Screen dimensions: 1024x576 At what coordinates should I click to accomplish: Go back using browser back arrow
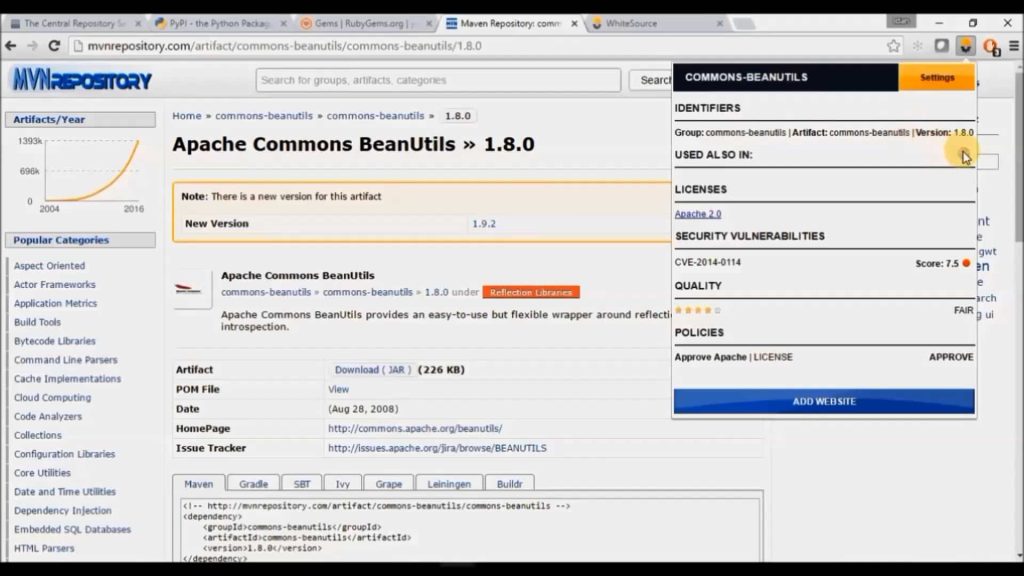click(x=10, y=46)
